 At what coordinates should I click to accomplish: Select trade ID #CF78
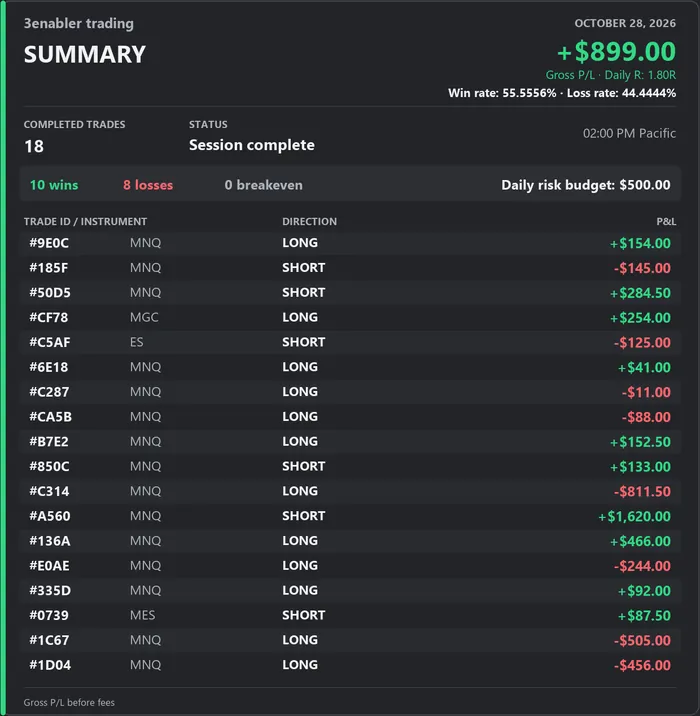pos(48,317)
